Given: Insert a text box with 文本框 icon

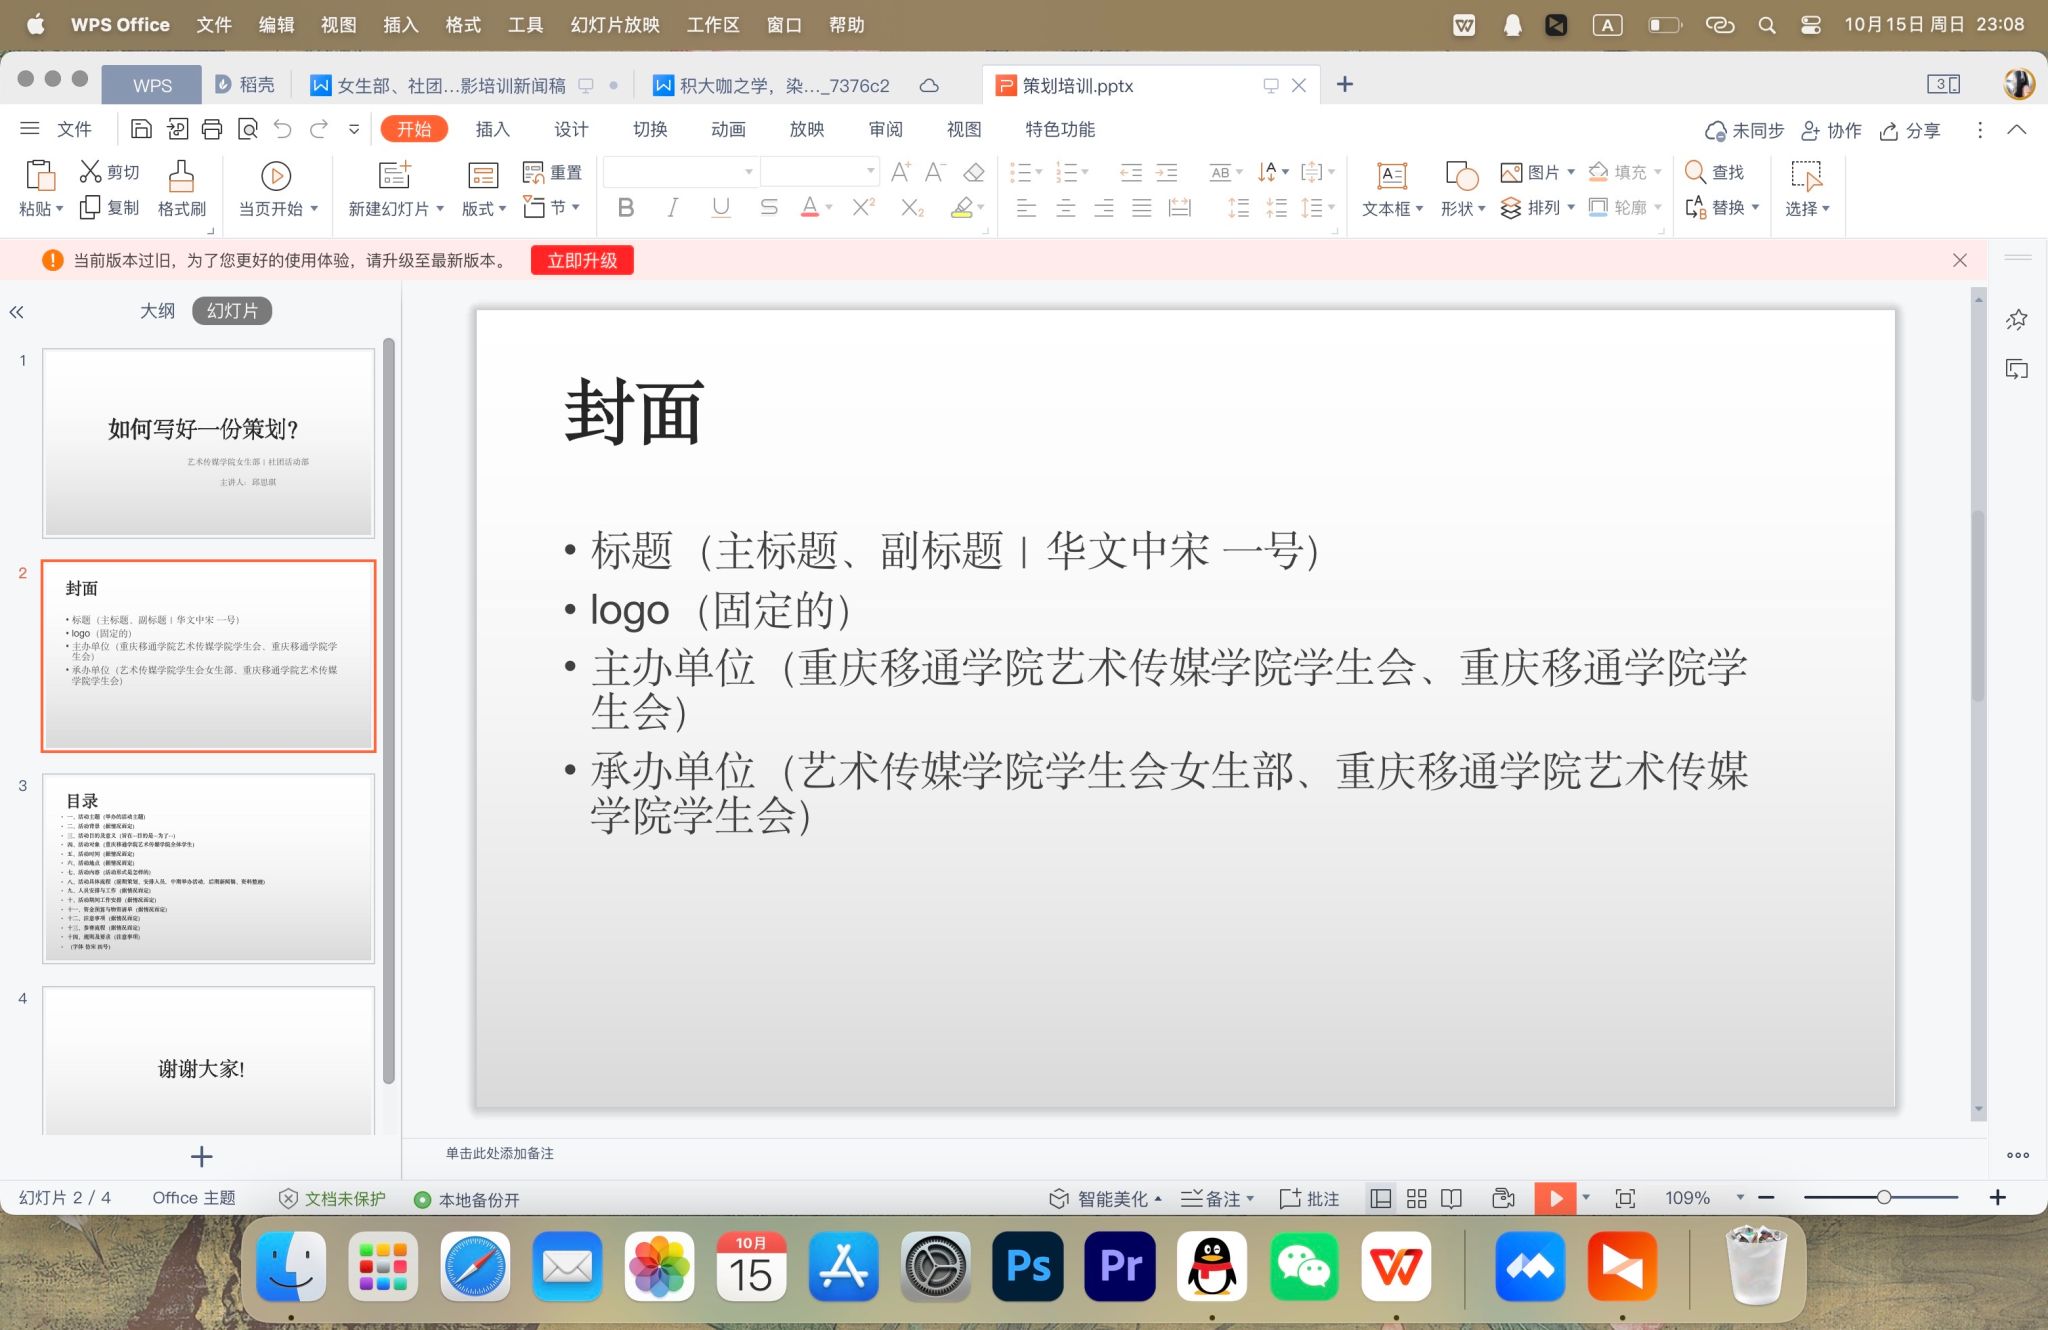Looking at the screenshot, I should pyautogui.click(x=1391, y=177).
